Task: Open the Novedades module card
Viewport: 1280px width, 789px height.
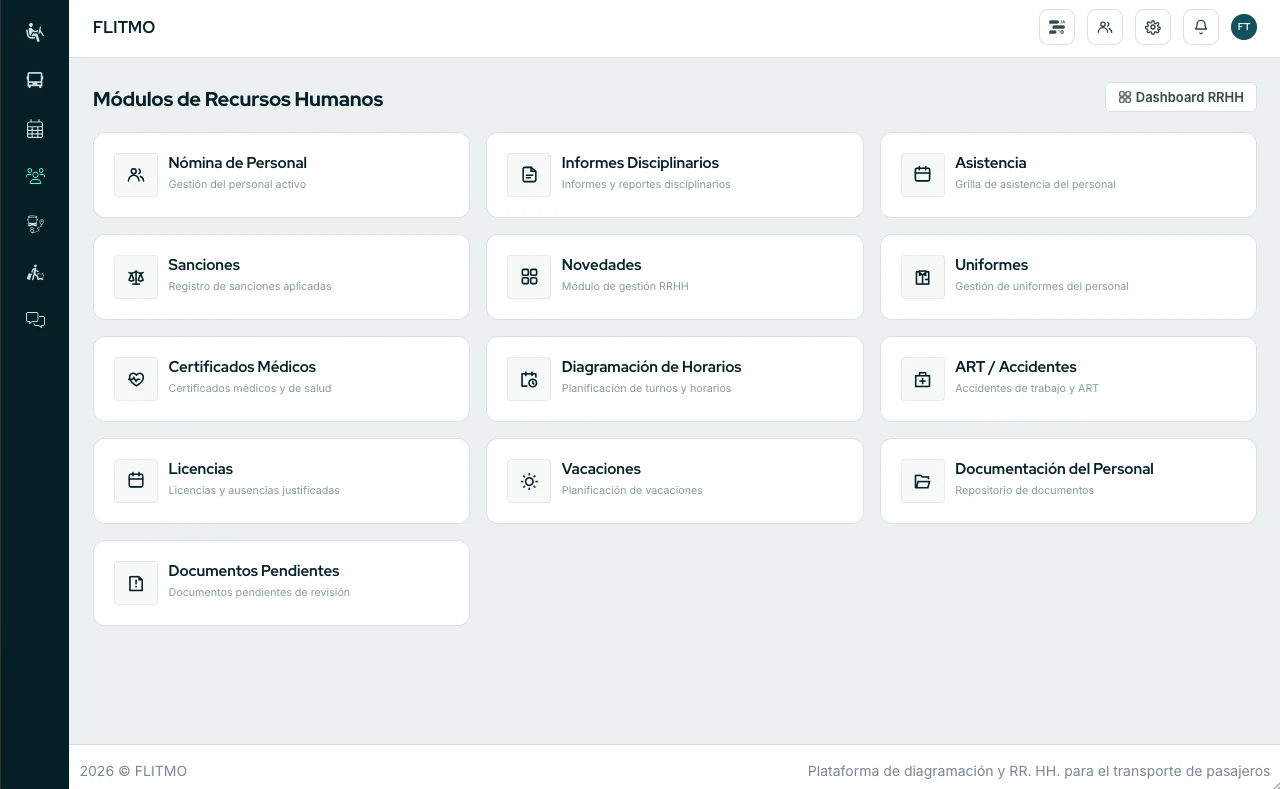Action: pos(674,277)
